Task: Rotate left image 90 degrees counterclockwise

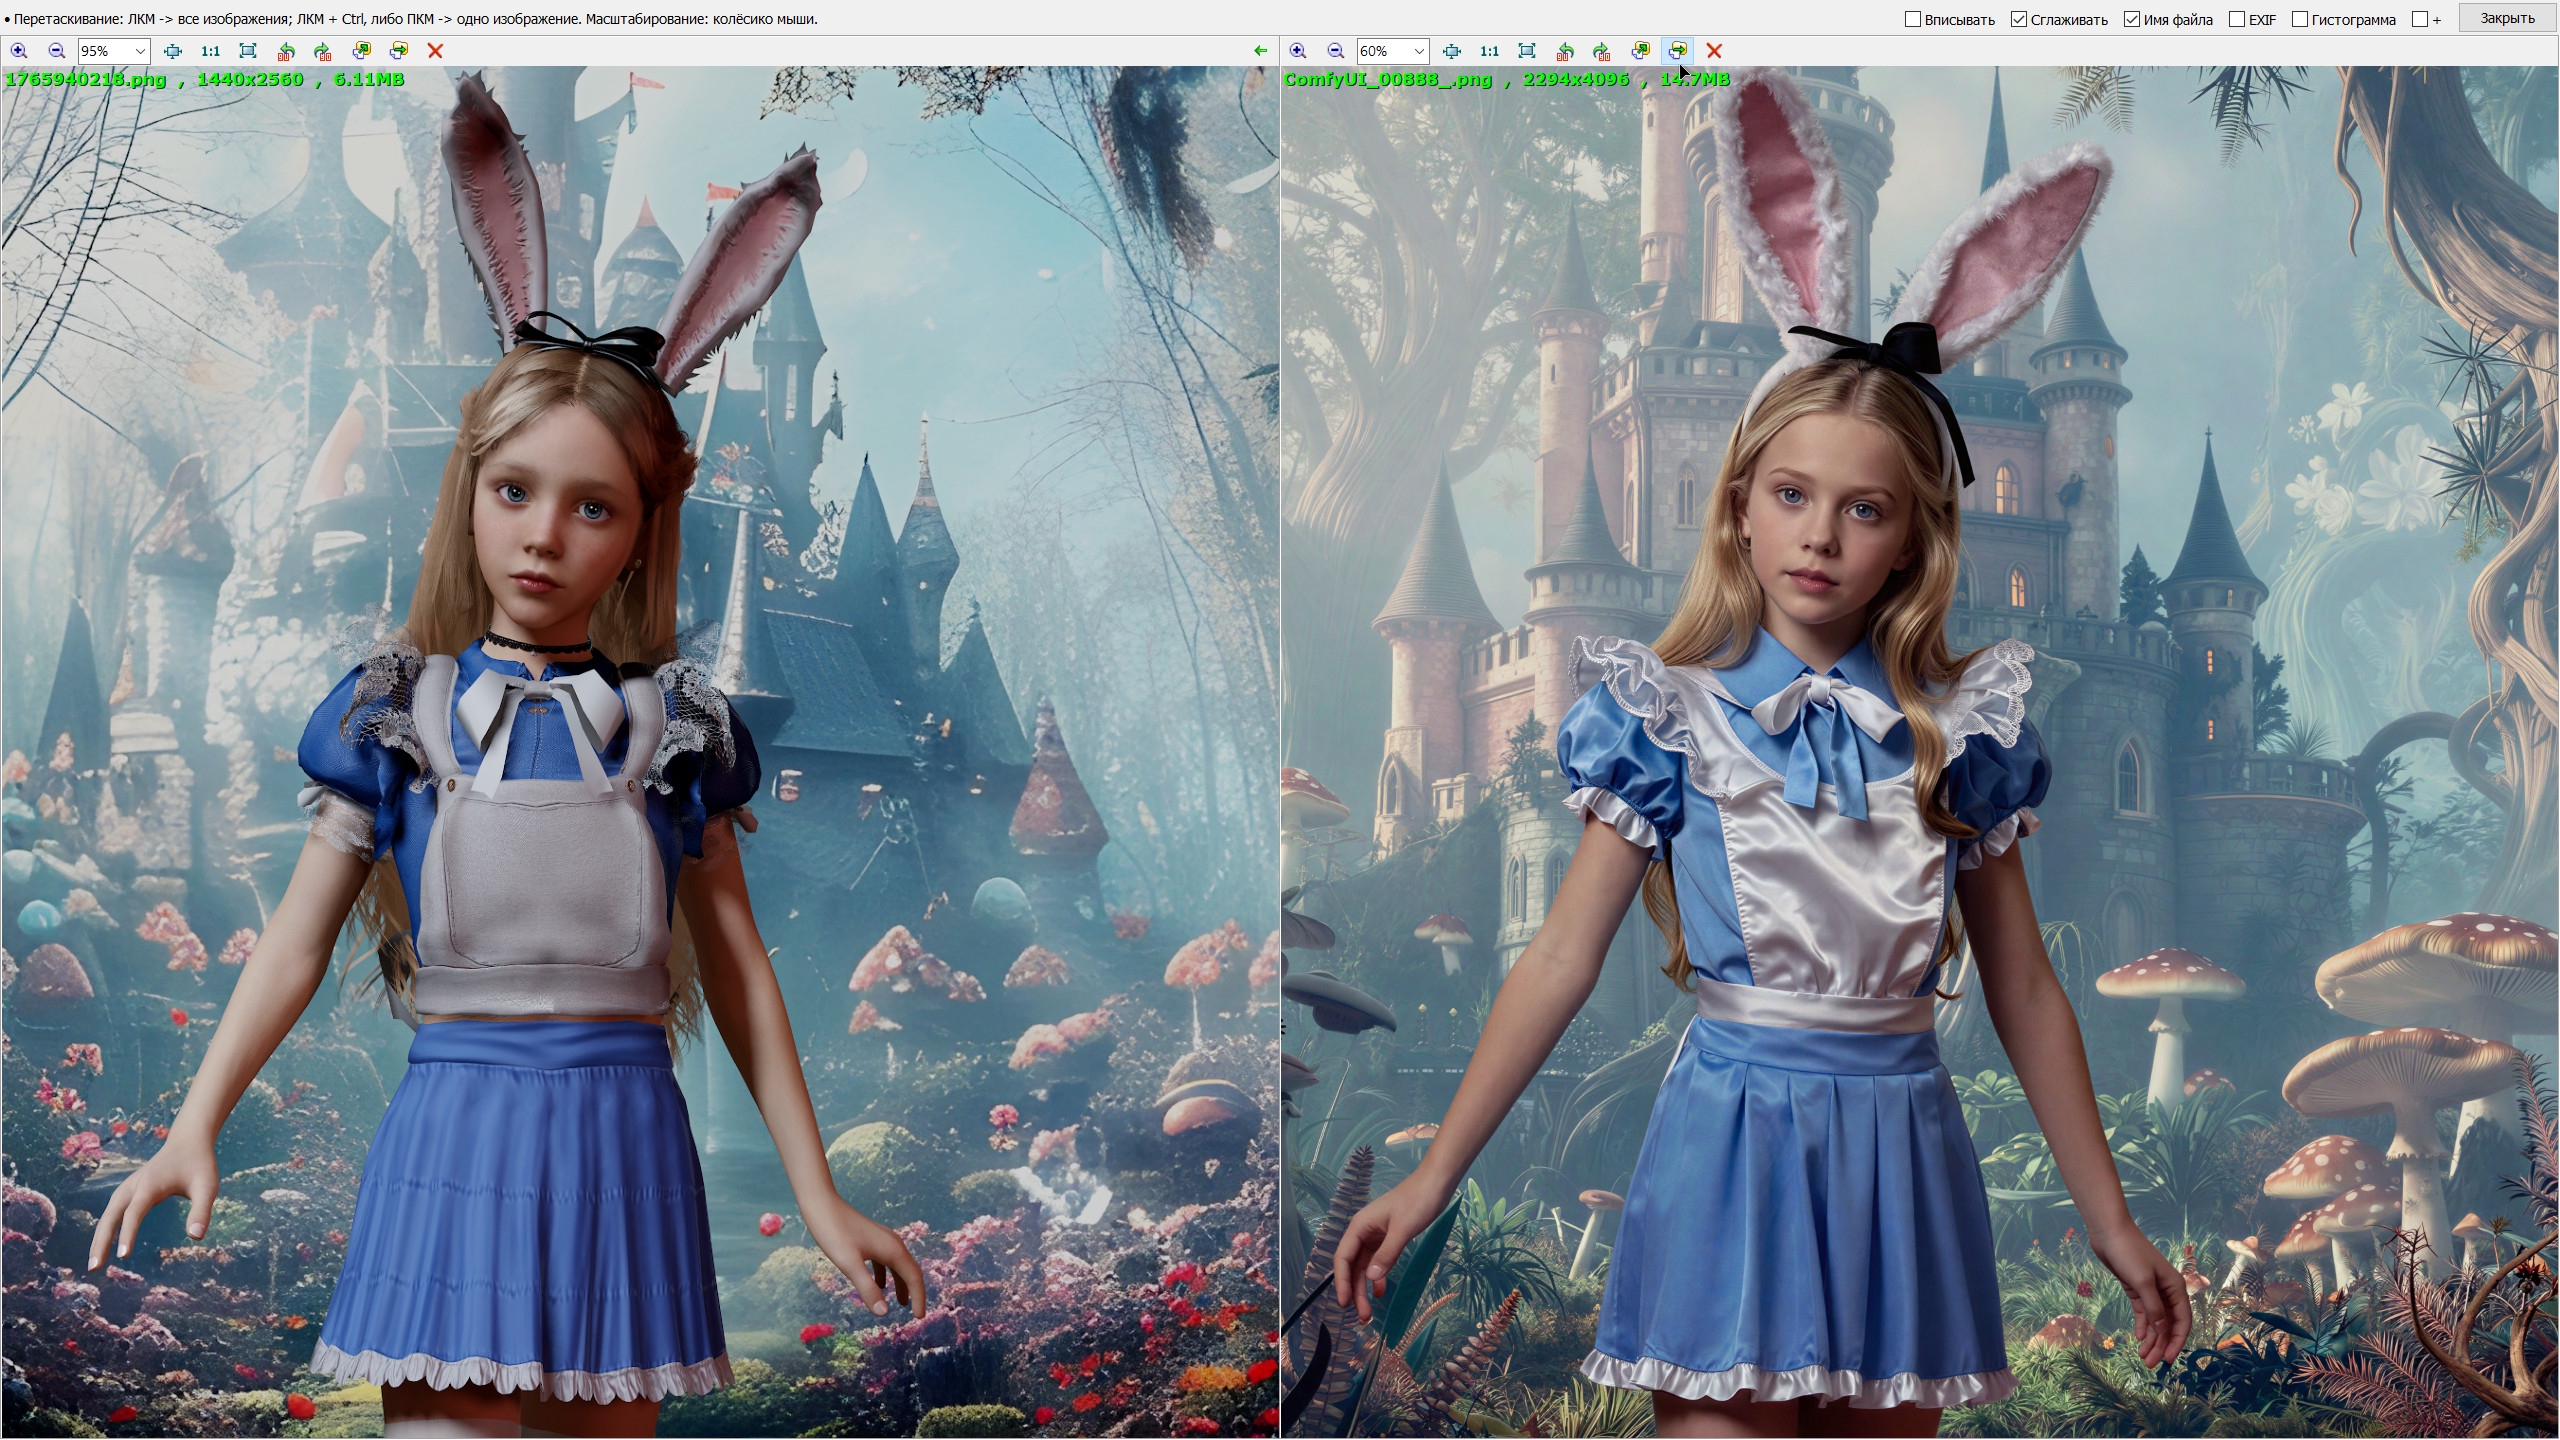Action: click(286, 51)
